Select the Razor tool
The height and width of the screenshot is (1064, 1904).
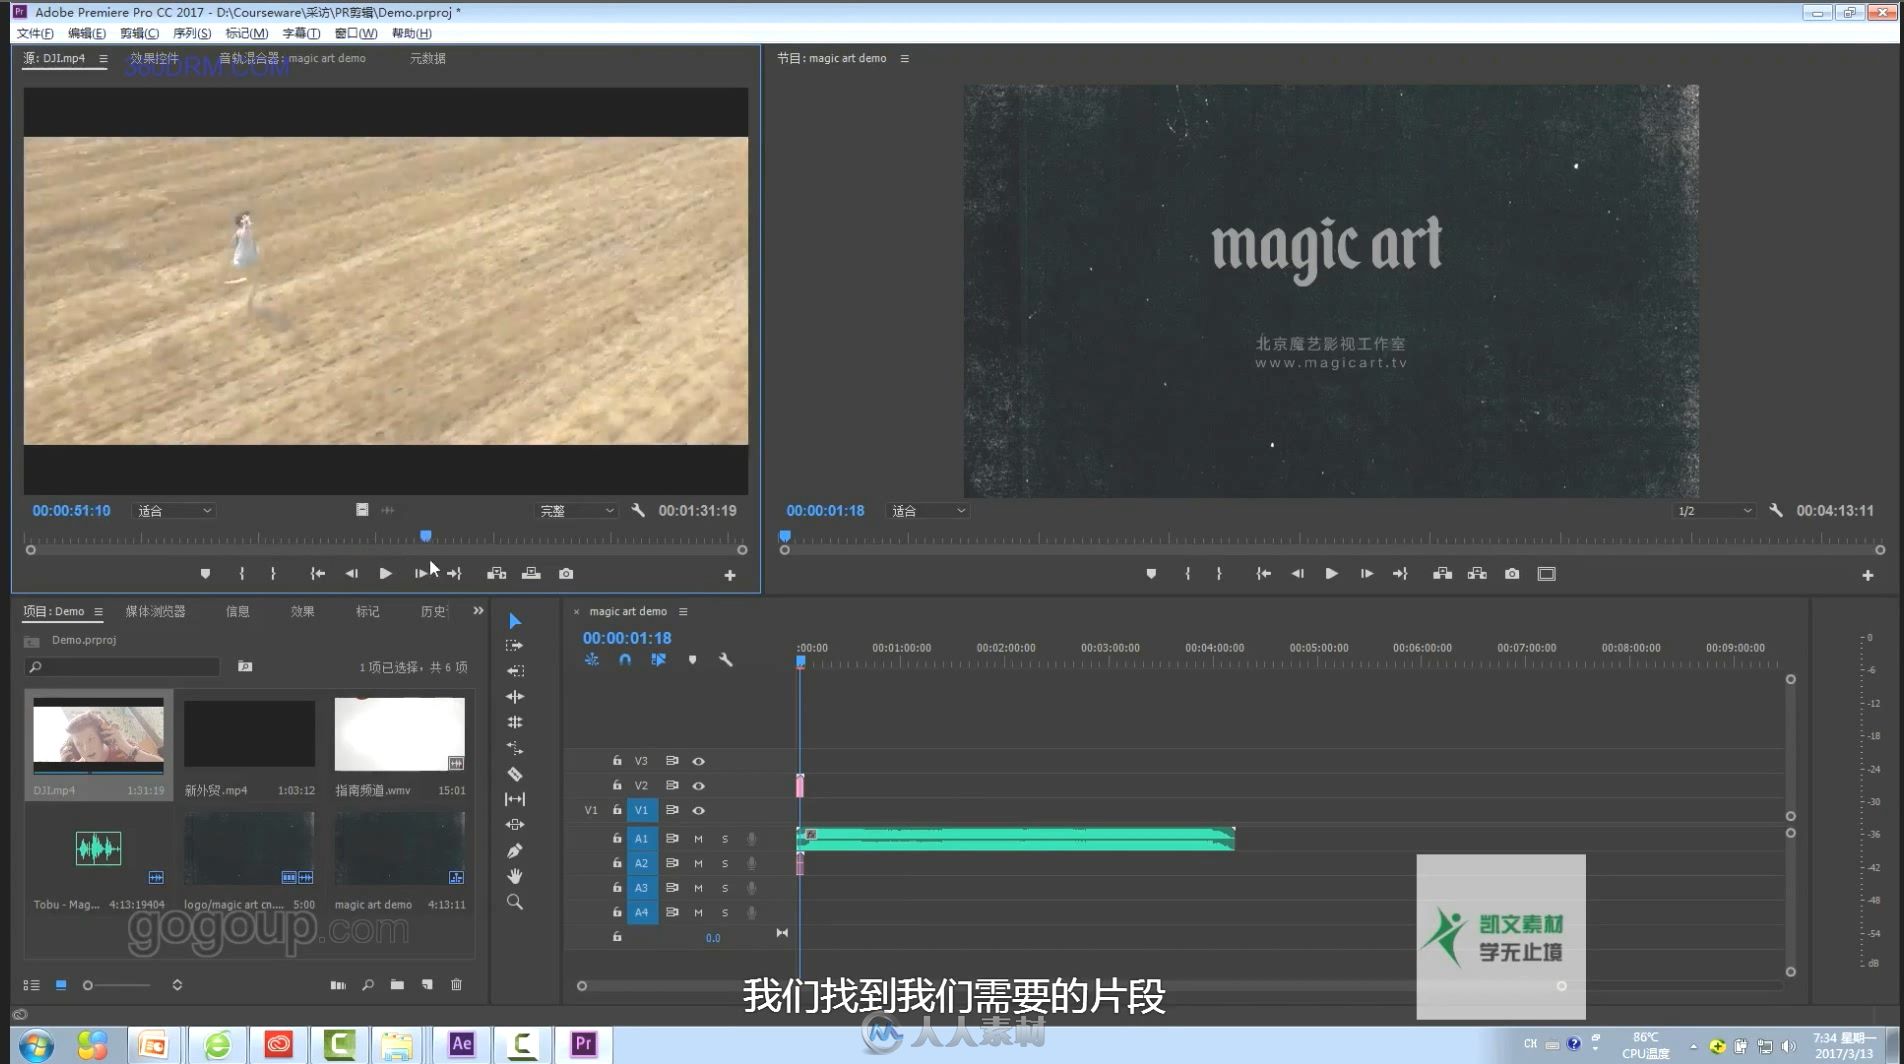pyautogui.click(x=515, y=774)
